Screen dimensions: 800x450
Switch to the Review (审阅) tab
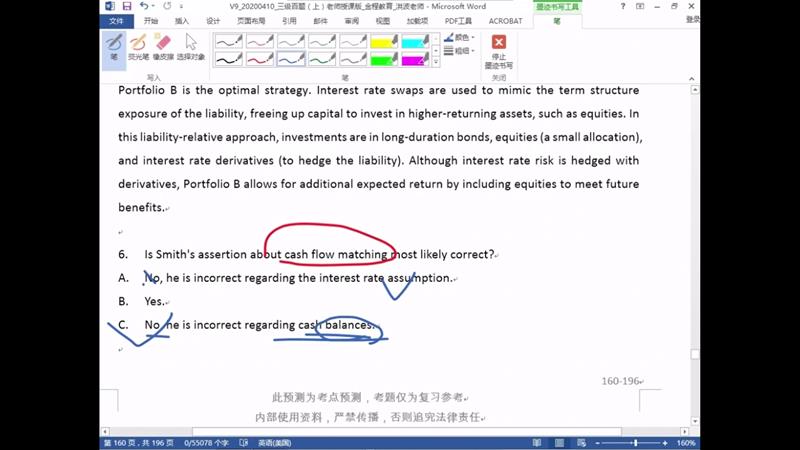(352, 21)
